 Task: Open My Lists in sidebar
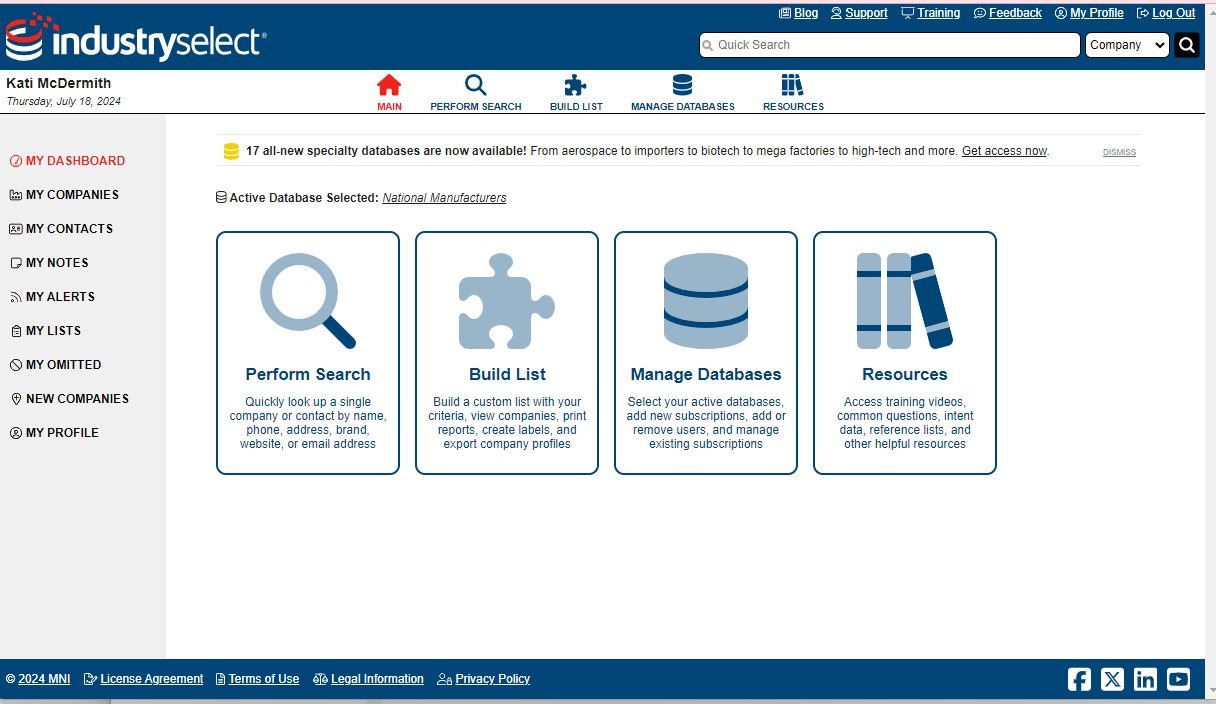[45, 331]
